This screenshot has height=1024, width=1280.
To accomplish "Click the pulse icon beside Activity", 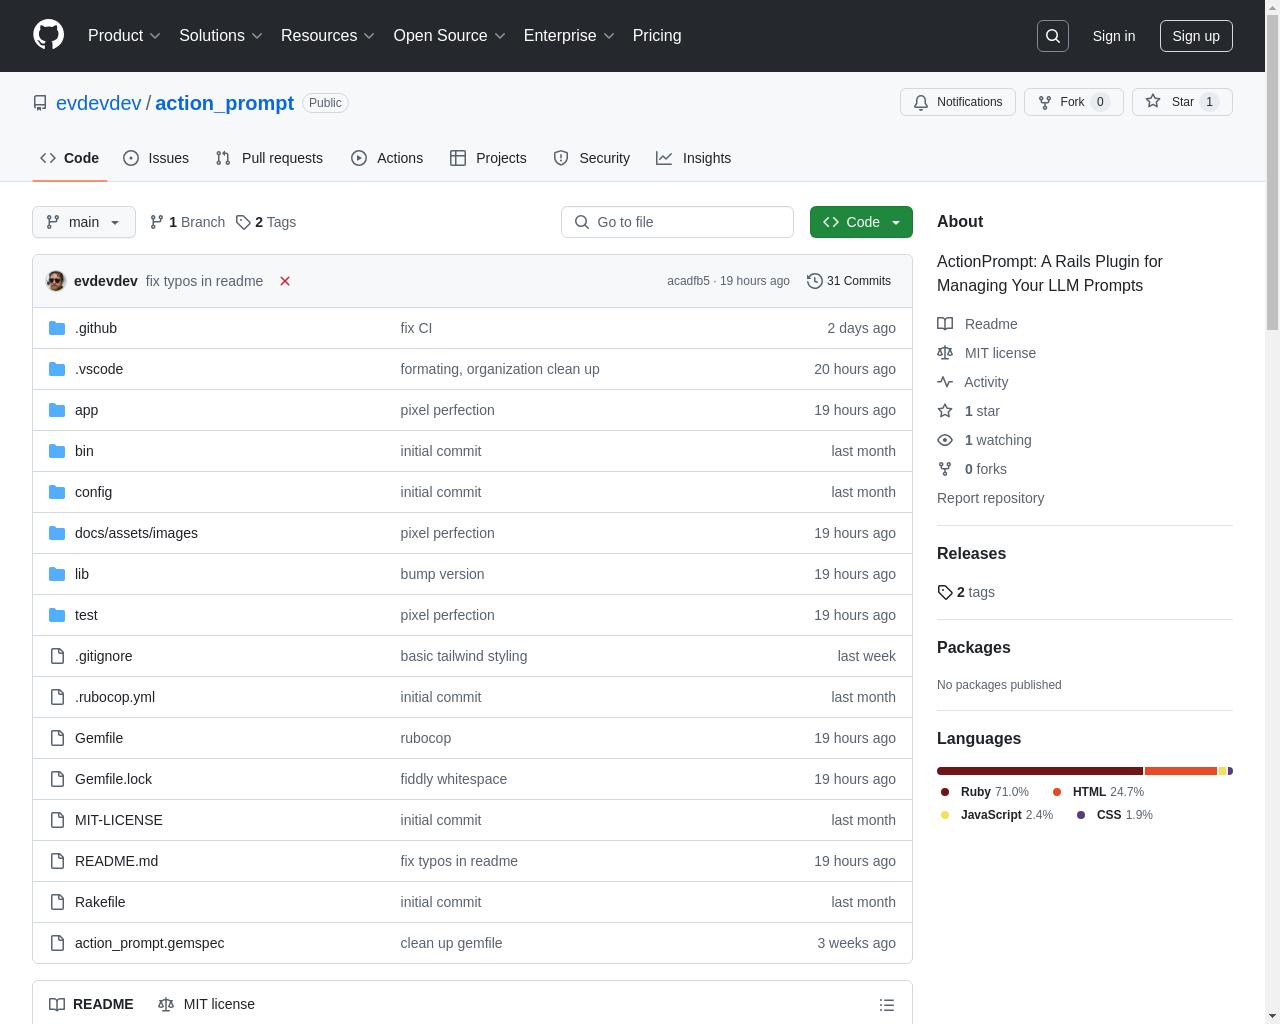I will pyautogui.click(x=945, y=382).
